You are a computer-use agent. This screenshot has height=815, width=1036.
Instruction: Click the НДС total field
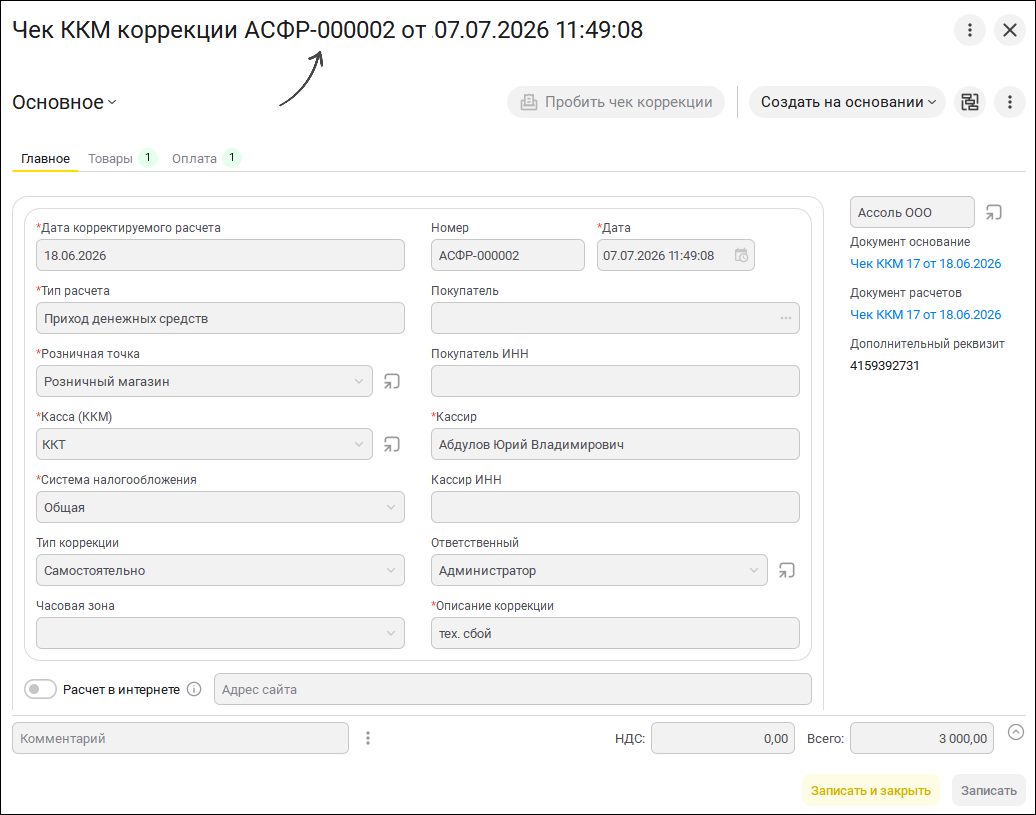tap(723, 738)
